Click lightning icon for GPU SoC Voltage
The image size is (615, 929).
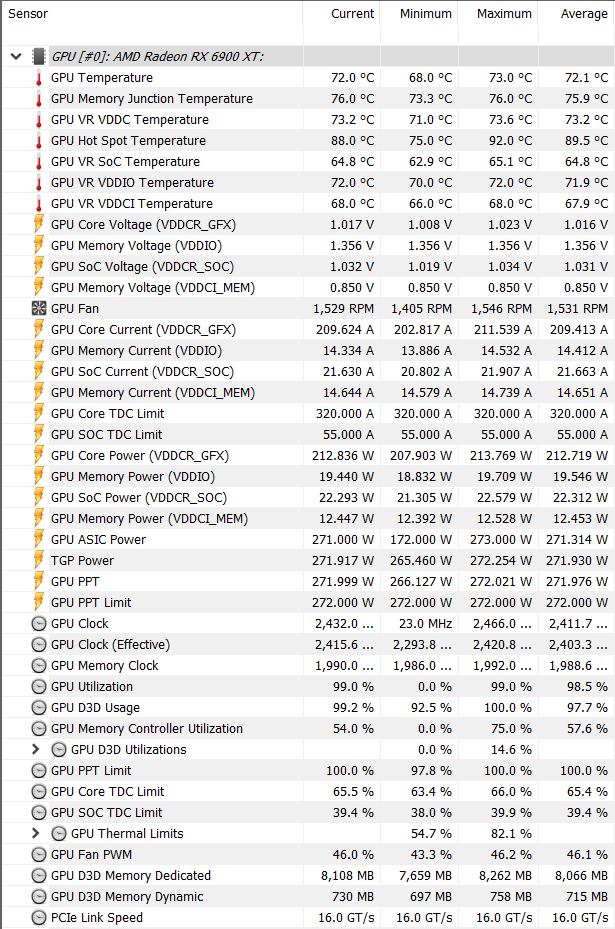[39, 267]
